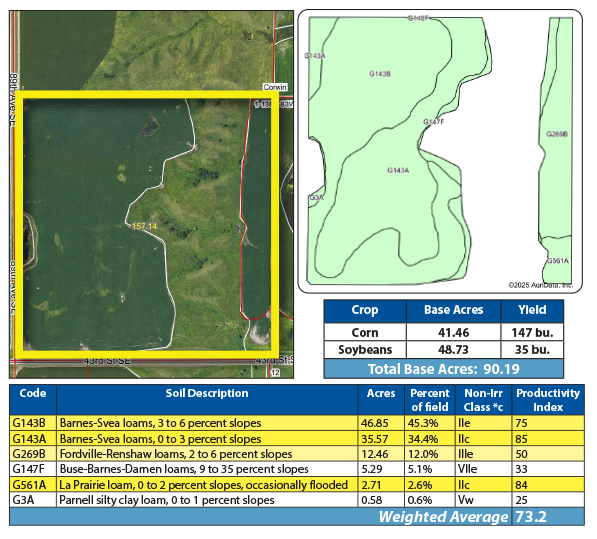Click percent of field 34.4%
Image resolution: width=597 pixels, height=539 pixels.
[x=423, y=439]
